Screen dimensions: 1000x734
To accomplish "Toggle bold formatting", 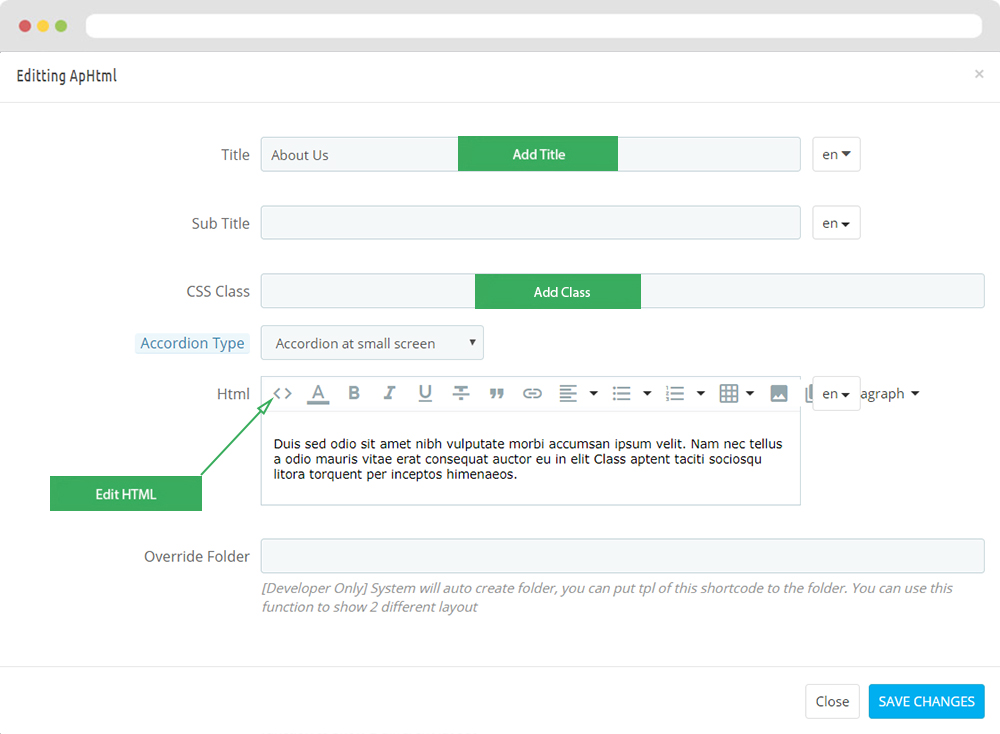I will pos(354,394).
